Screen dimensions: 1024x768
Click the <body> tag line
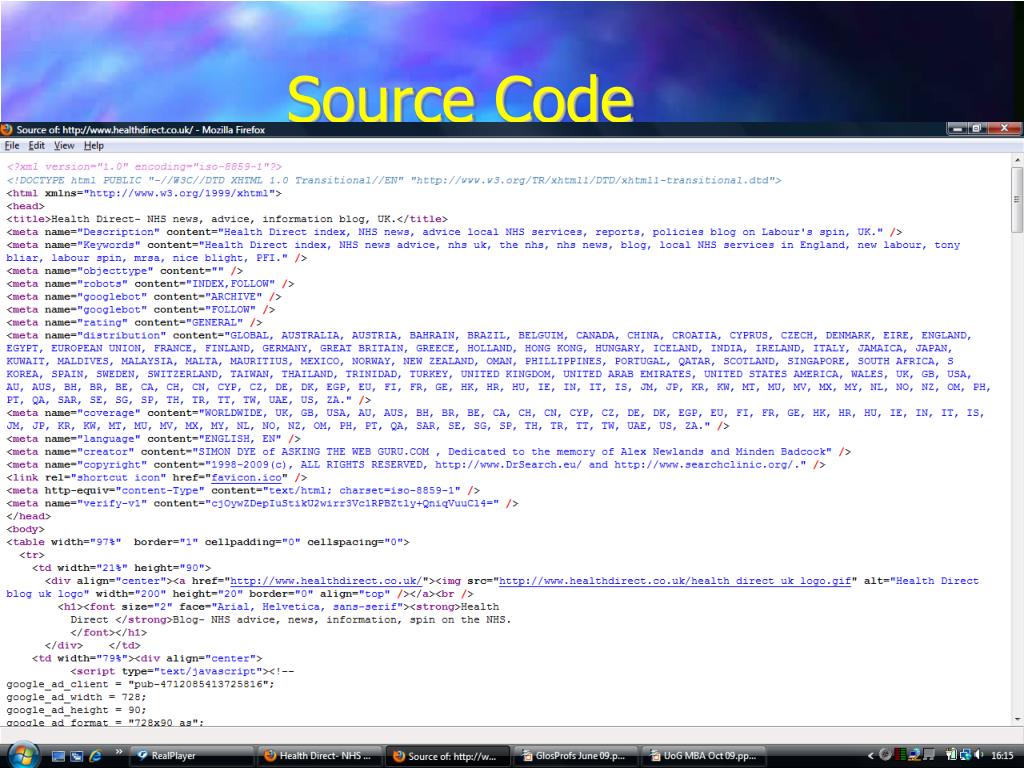pos(25,529)
